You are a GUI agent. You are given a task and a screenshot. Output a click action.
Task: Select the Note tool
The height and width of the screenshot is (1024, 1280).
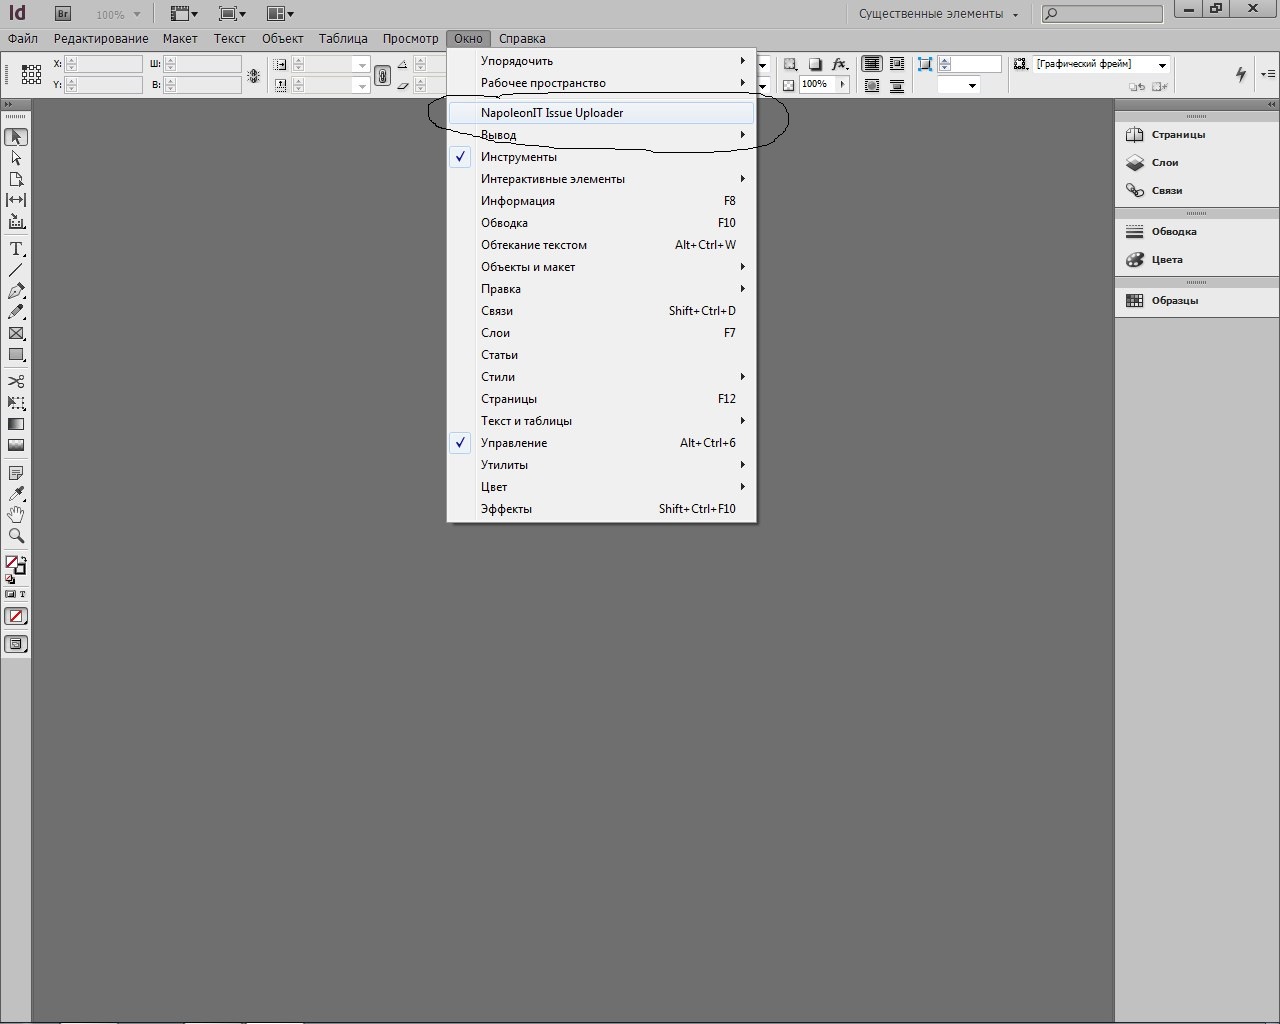(x=16, y=472)
